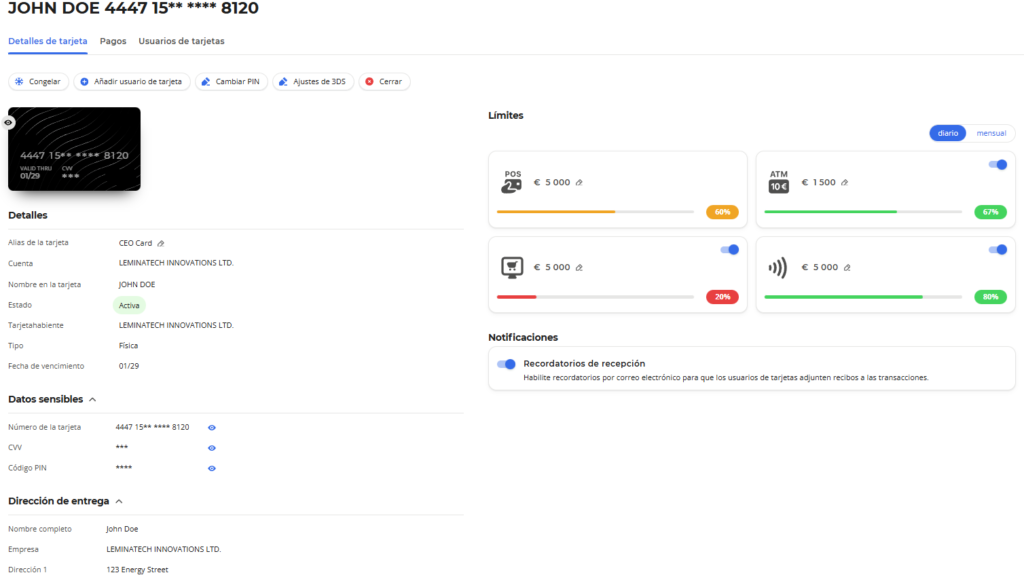Viewport: 1024px width, 575px height.
Task: Show the CVV using its eye icon
Action: (211, 447)
